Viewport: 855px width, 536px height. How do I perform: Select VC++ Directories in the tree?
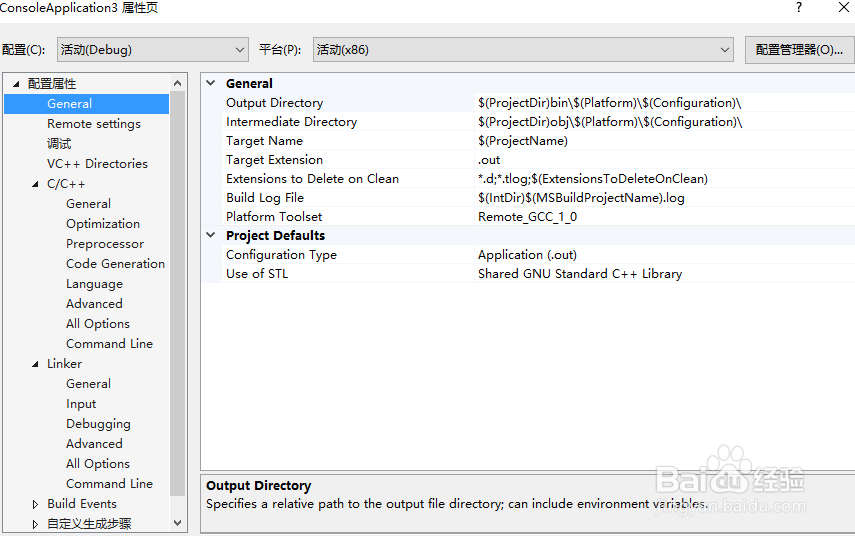coord(97,164)
